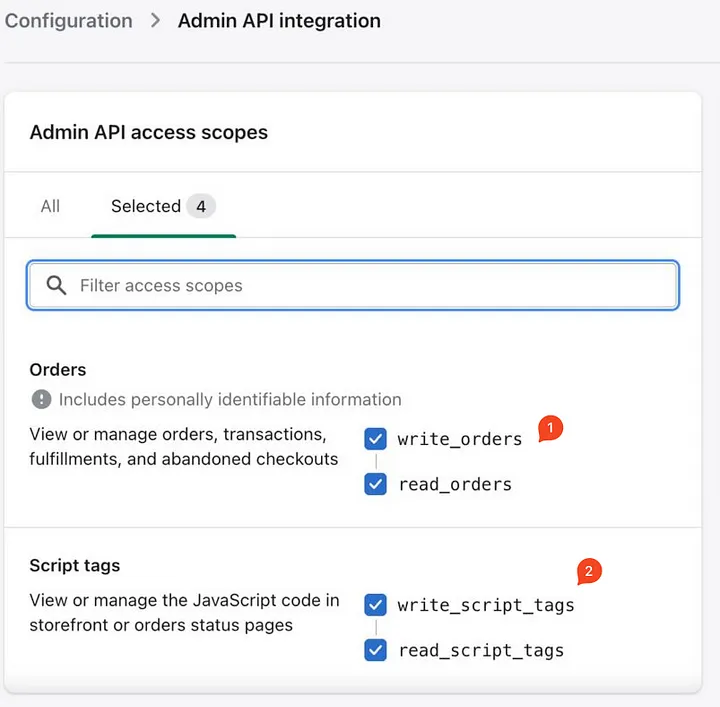Screen dimensions: 720x707
Task: Switch to the All tab
Action: [x=50, y=206]
